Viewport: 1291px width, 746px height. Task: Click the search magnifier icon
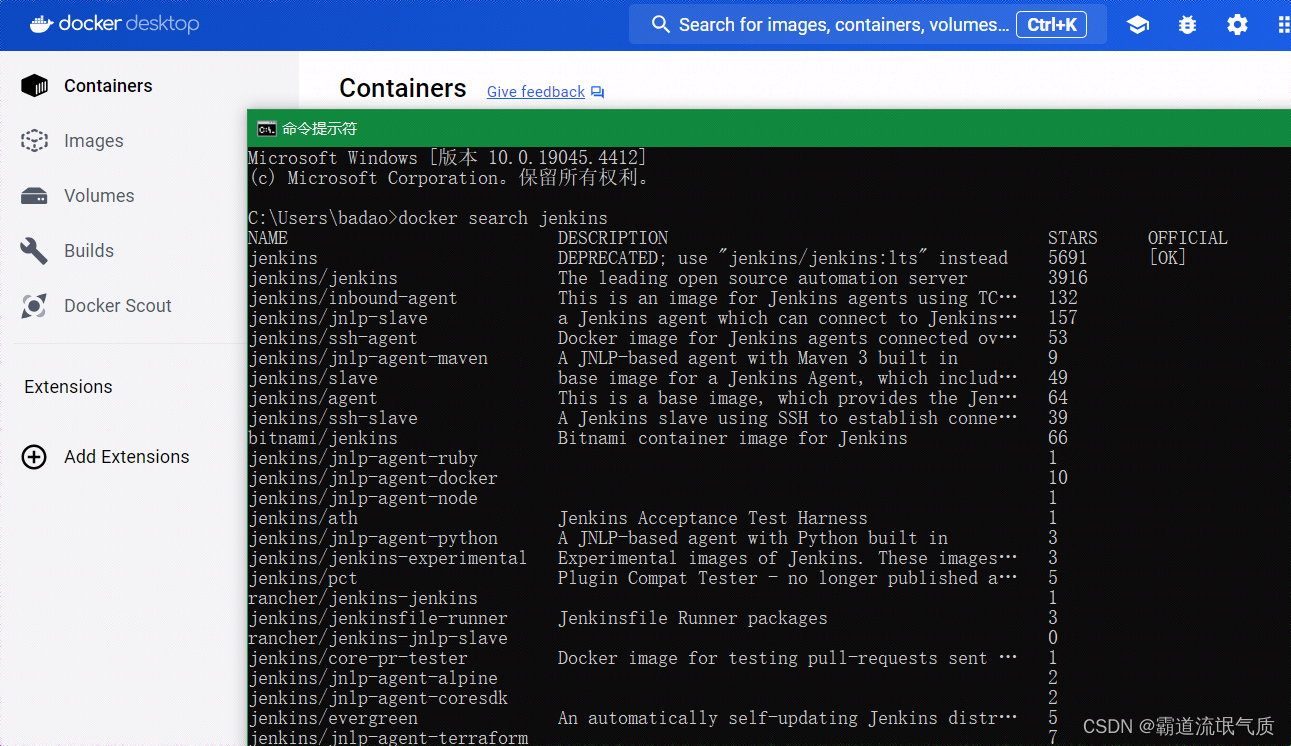(660, 25)
